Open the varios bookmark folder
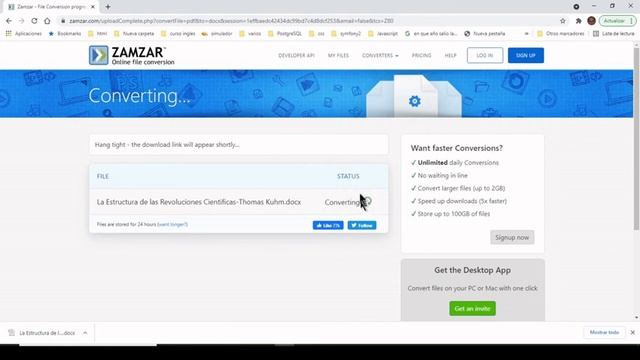This screenshot has height=360, width=640. 250,33
